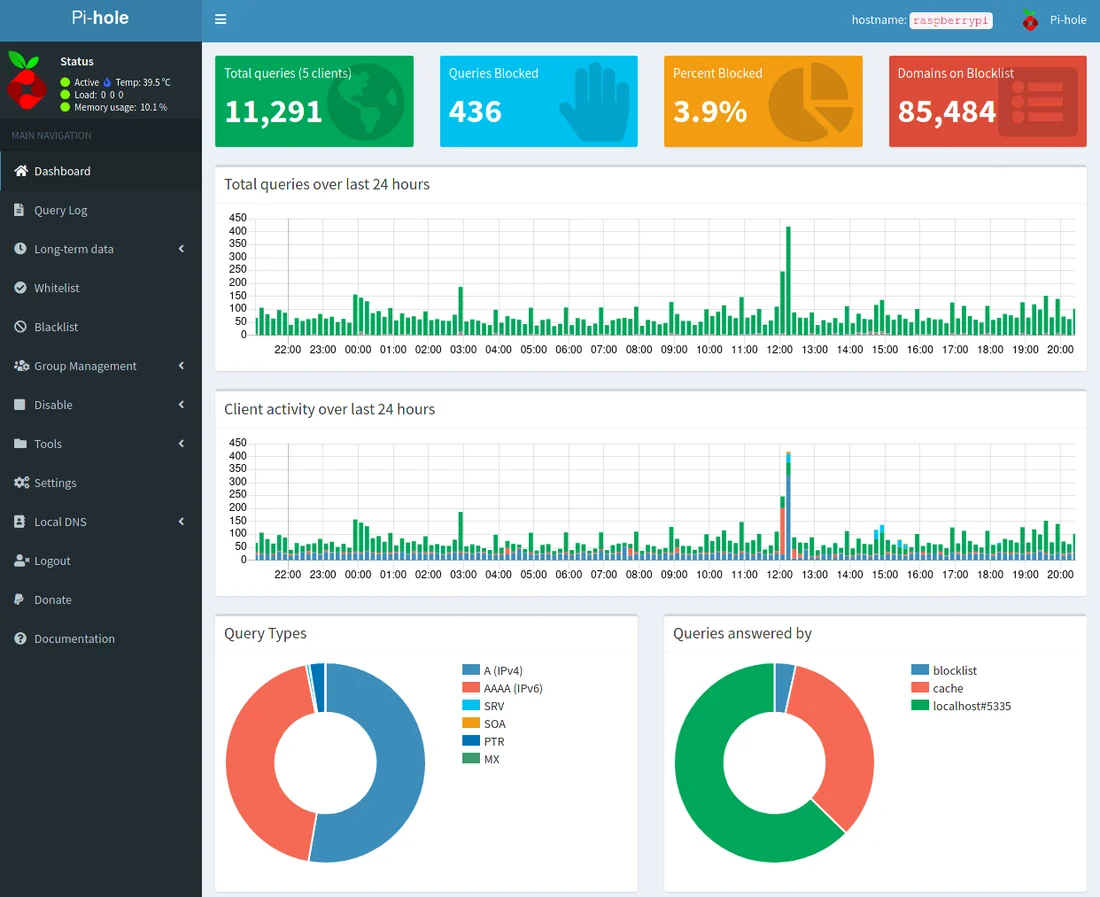
Task: Click the Long-term data clock icon
Action: point(20,248)
